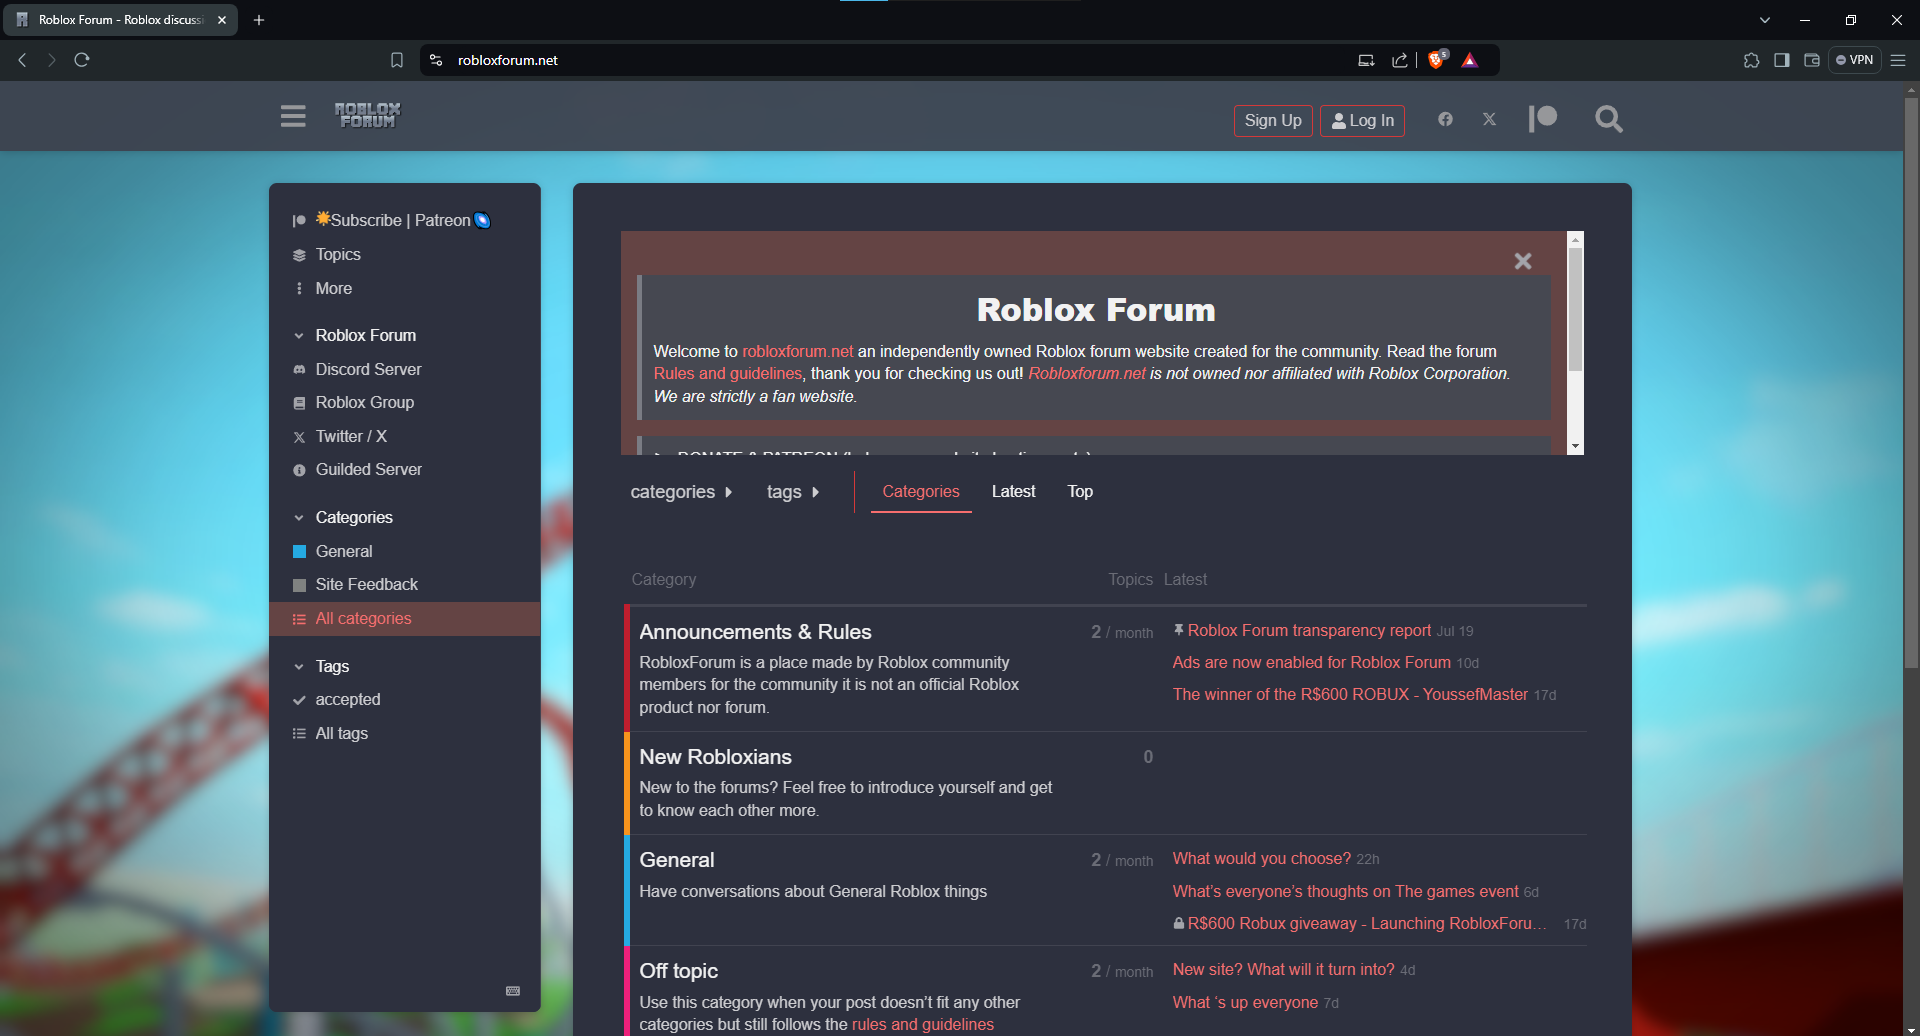Open Roblox Forum transparency report topic
This screenshot has height=1036, width=1920.
tap(1309, 630)
